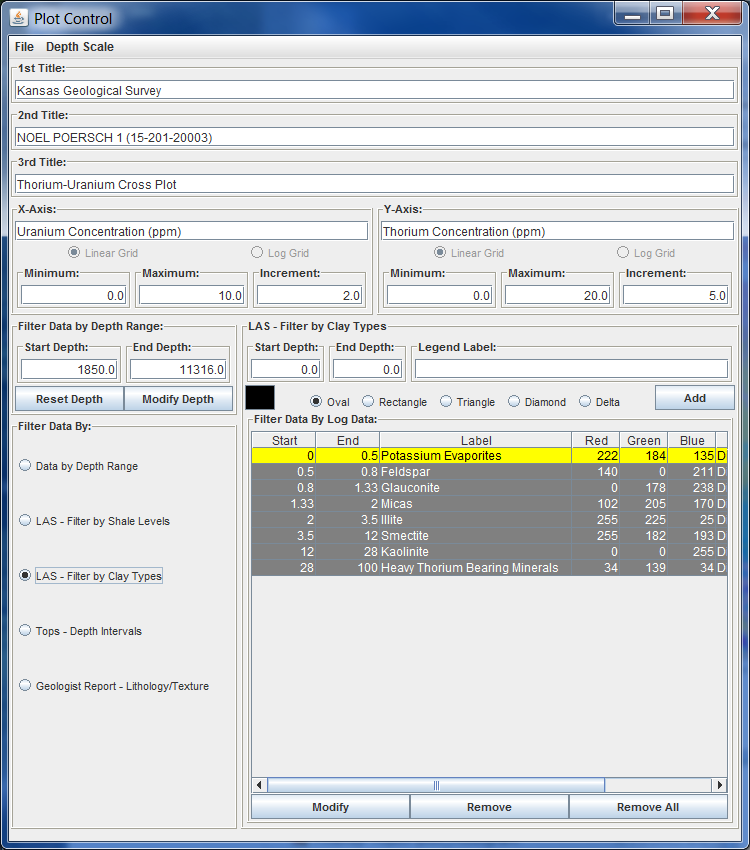Click the Label column header
Image resolution: width=750 pixels, height=850 pixels.
click(x=476, y=440)
